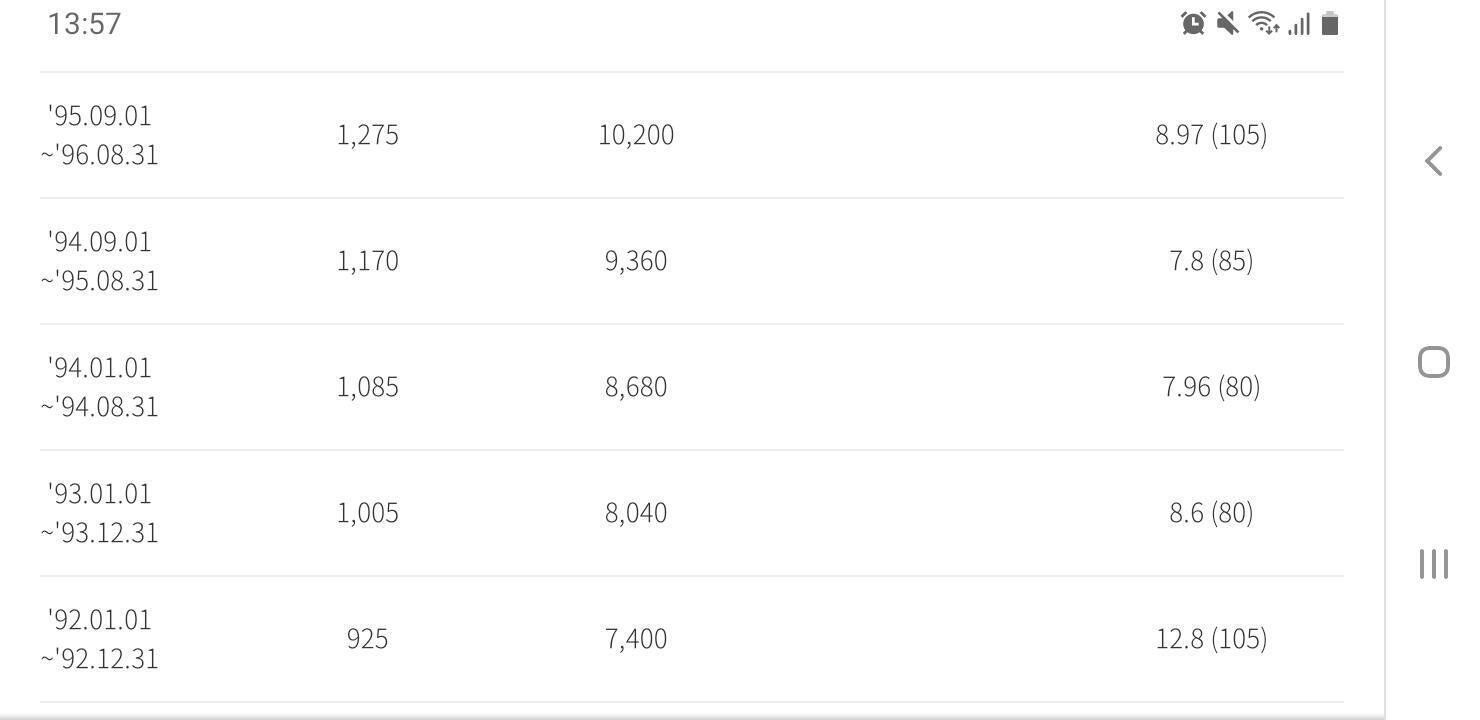The height and width of the screenshot is (720, 1480).
Task: Tap the 9,360 value cell
Action: click(x=636, y=261)
